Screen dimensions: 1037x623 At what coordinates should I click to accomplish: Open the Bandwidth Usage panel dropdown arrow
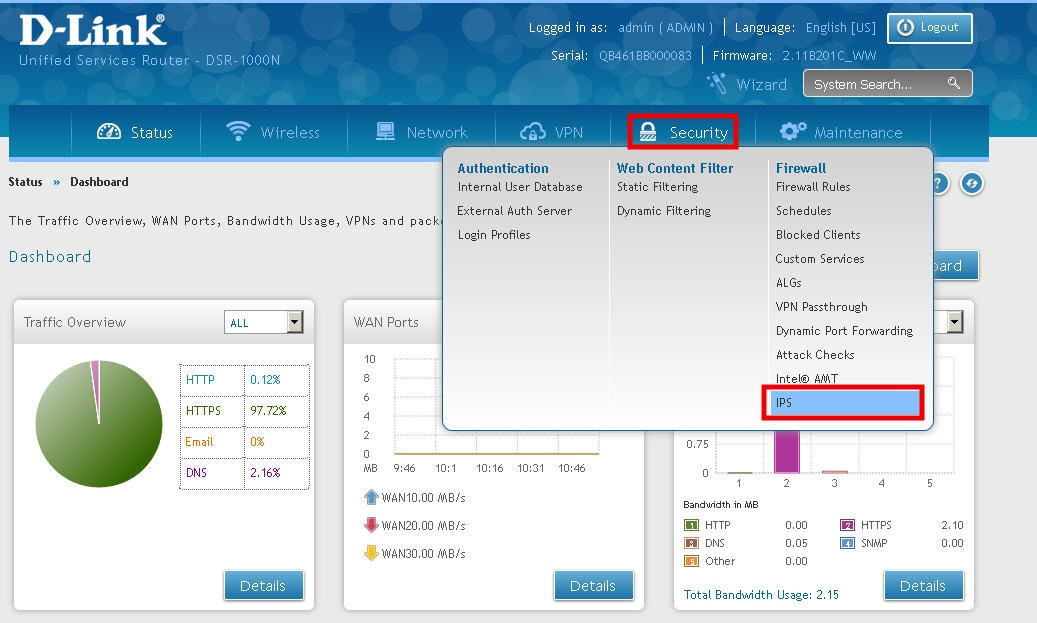coord(955,322)
